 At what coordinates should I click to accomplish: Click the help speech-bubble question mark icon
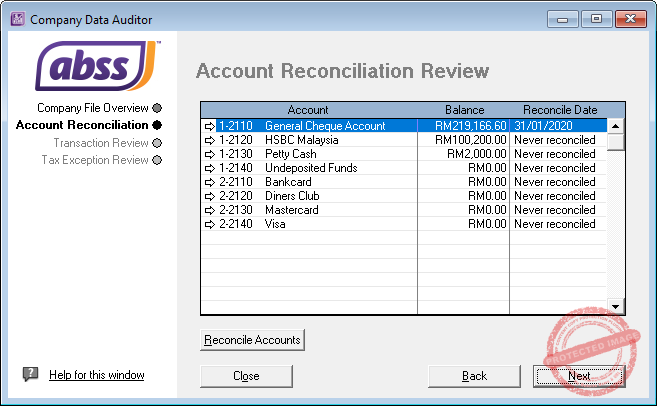[x=30, y=374]
